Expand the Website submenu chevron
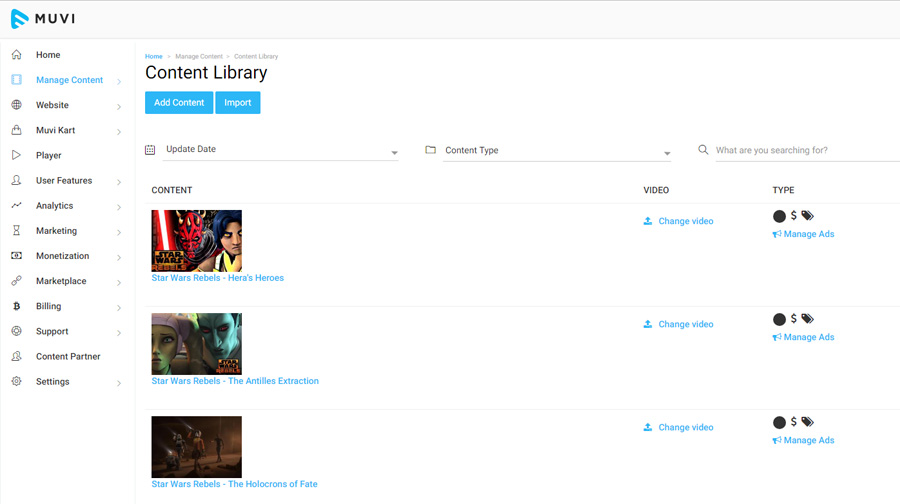This screenshot has width=900, height=504. [x=119, y=107]
